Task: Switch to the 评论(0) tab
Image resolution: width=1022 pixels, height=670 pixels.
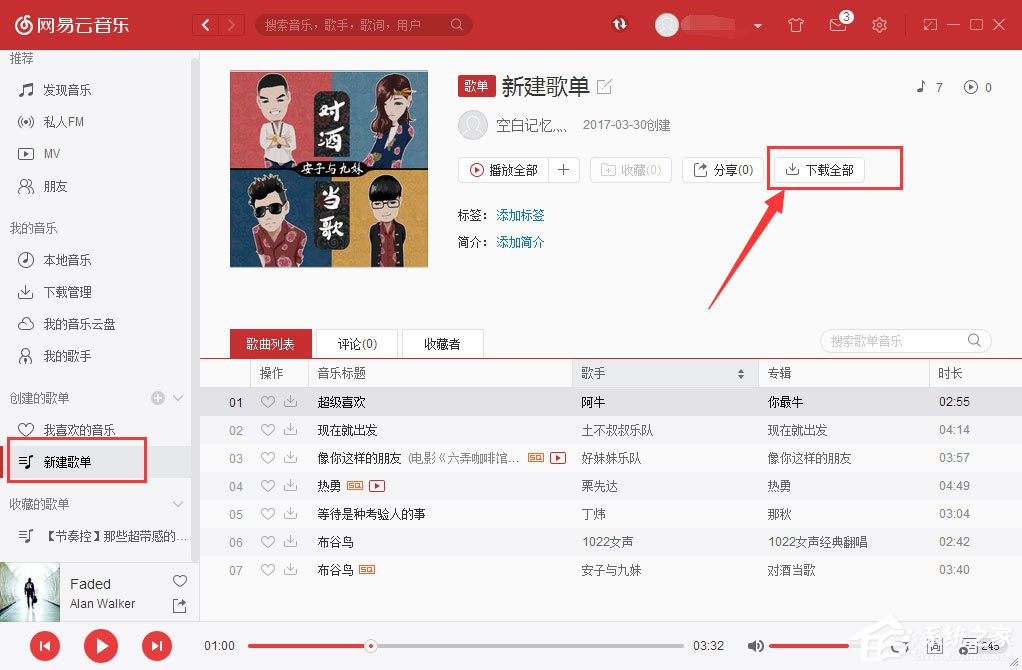Action: 356,343
